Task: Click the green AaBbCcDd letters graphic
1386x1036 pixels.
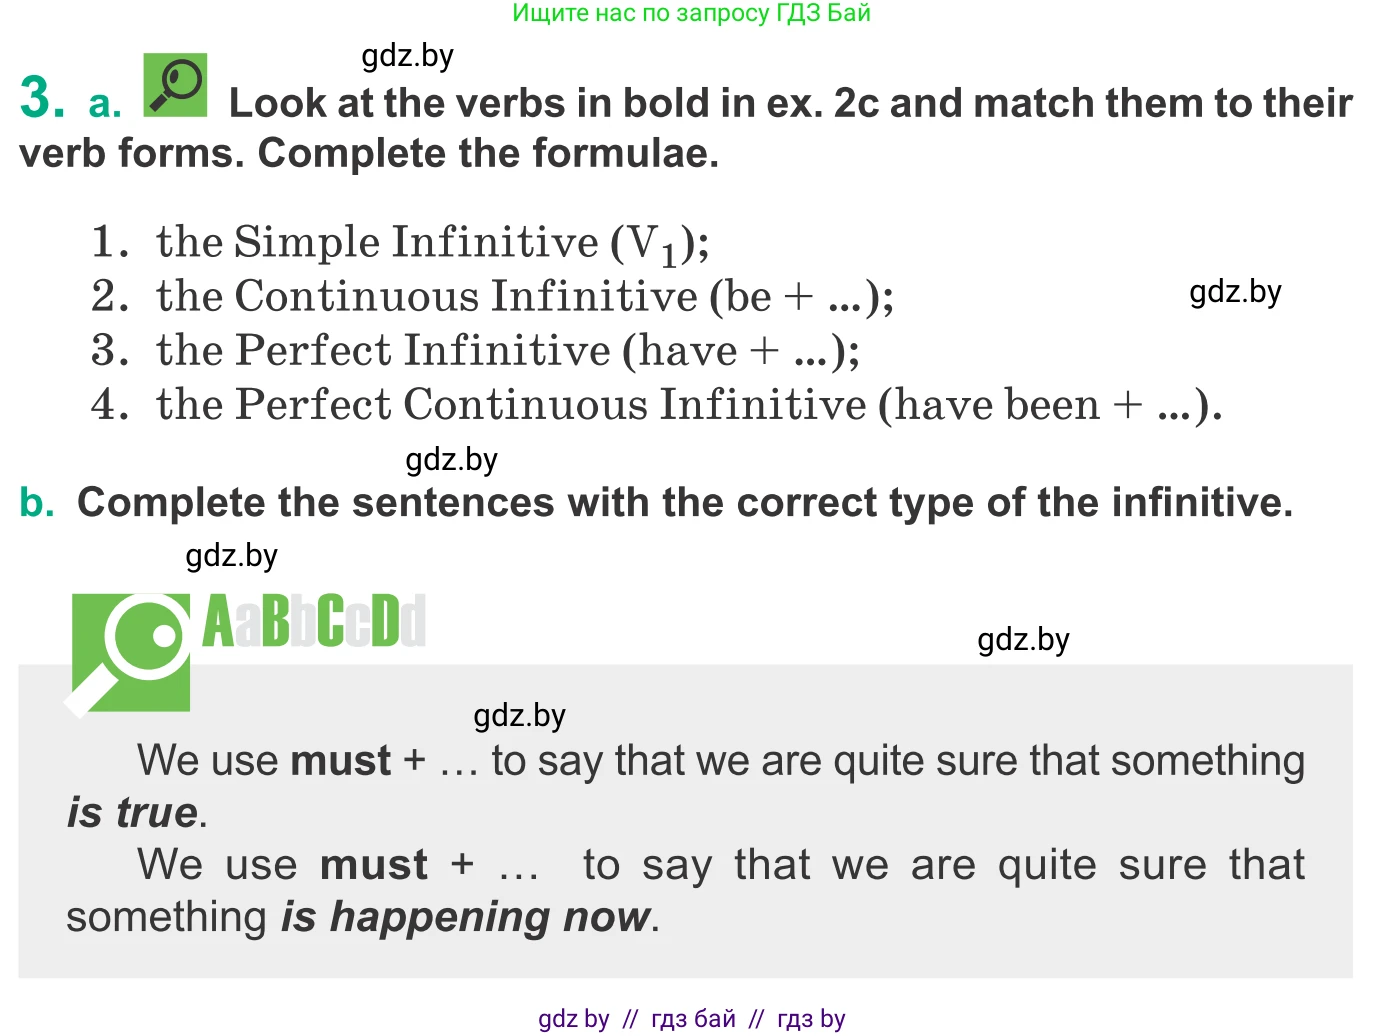Action: click(314, 621)
